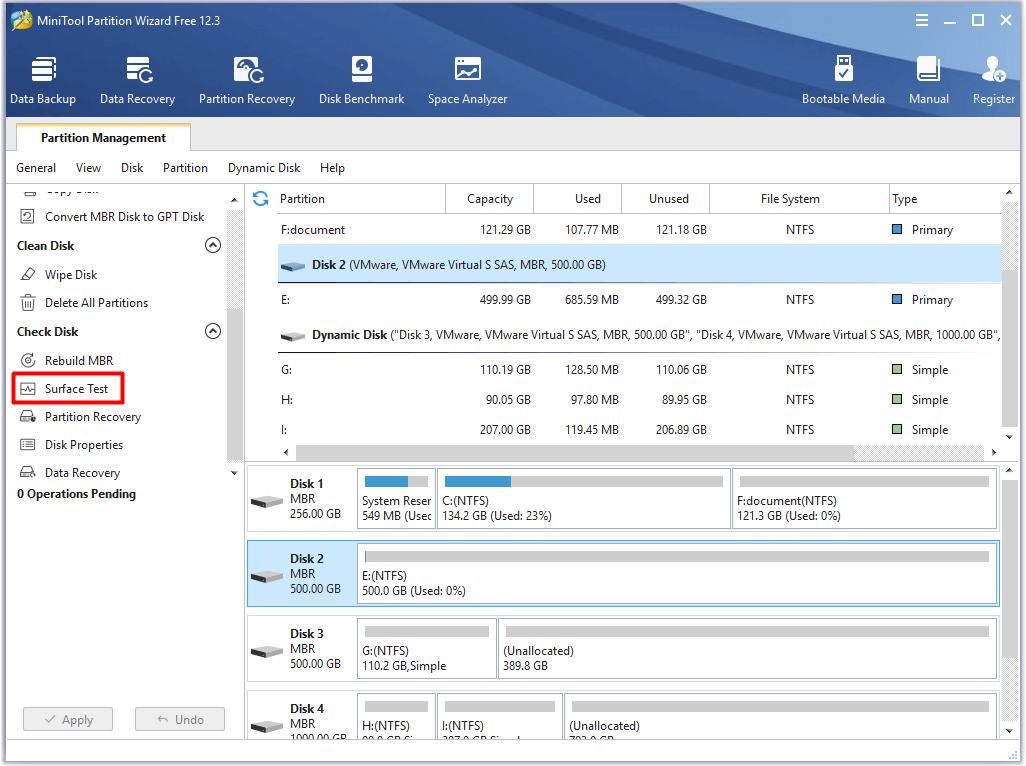This screenshot has width=1026, height=766.
Task: Click Rebuild MBR link text
Action: tap(79, 360)
